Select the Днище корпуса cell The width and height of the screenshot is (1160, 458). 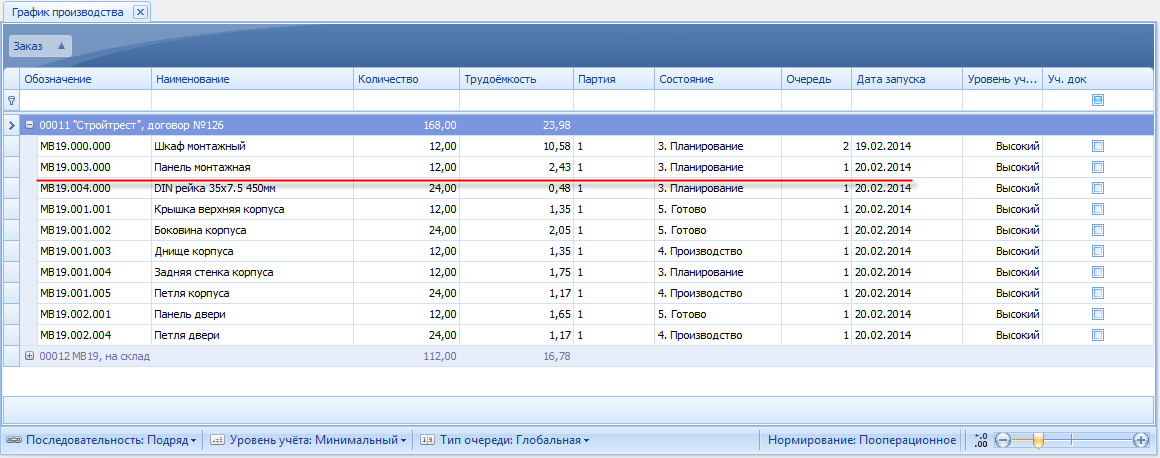point(252,251)
